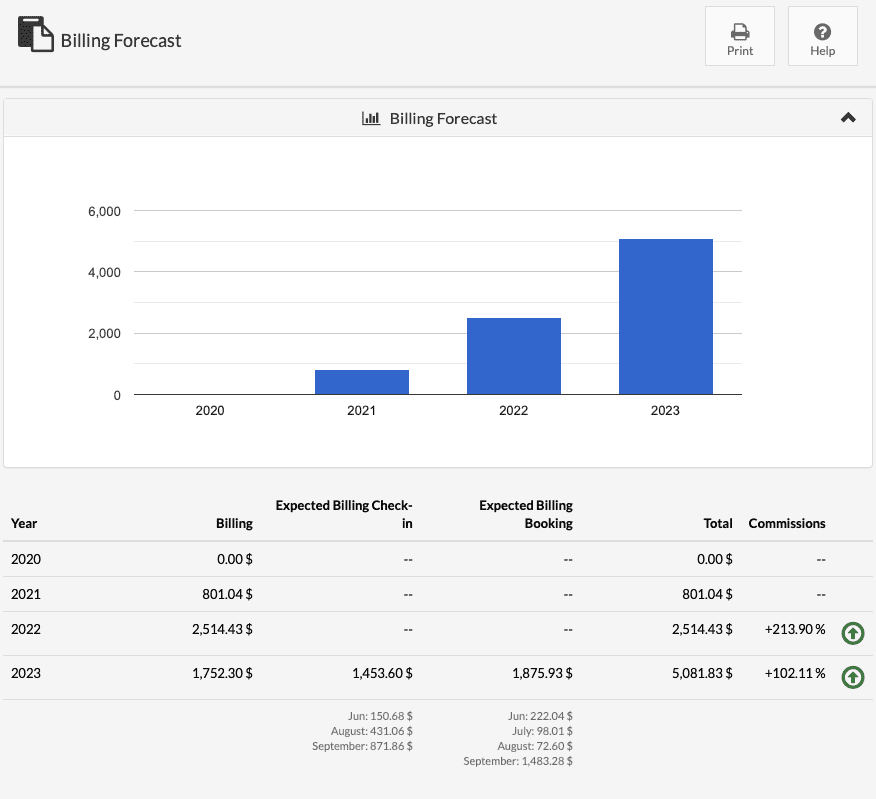
Task: Select the 2021 year cell in table
Action: tap(26, 594)
